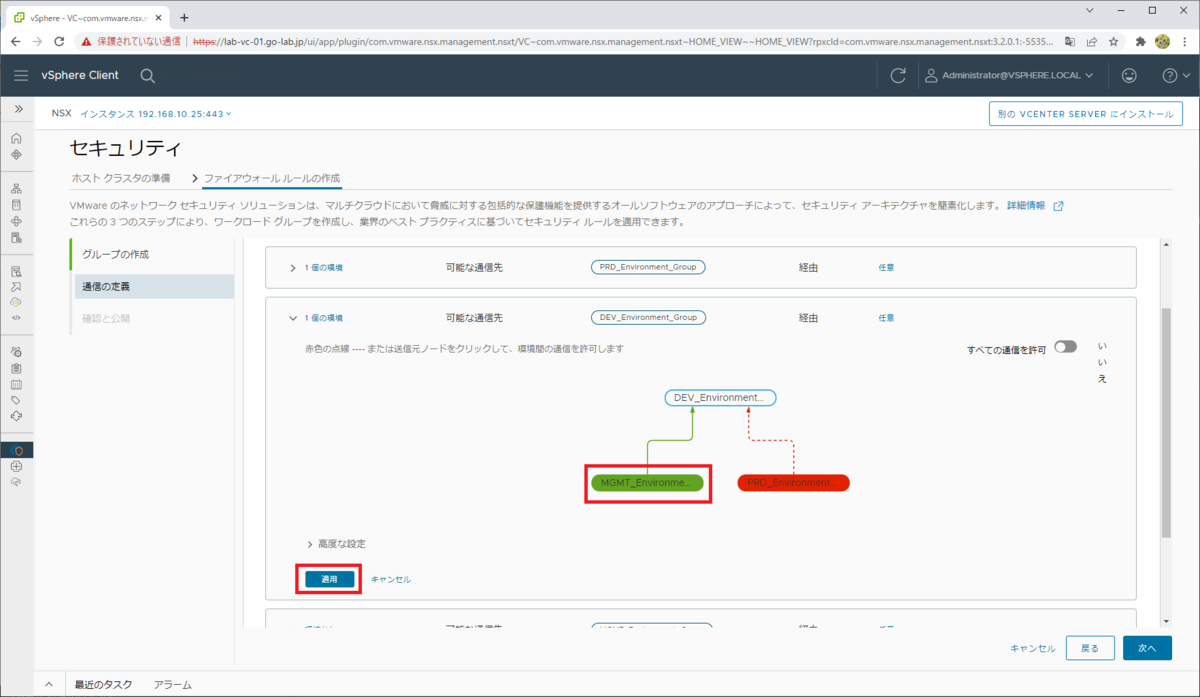1200x697 pixels.
Task: Click DEV_Environment node in diagram
Action: [x=720, y=397]
